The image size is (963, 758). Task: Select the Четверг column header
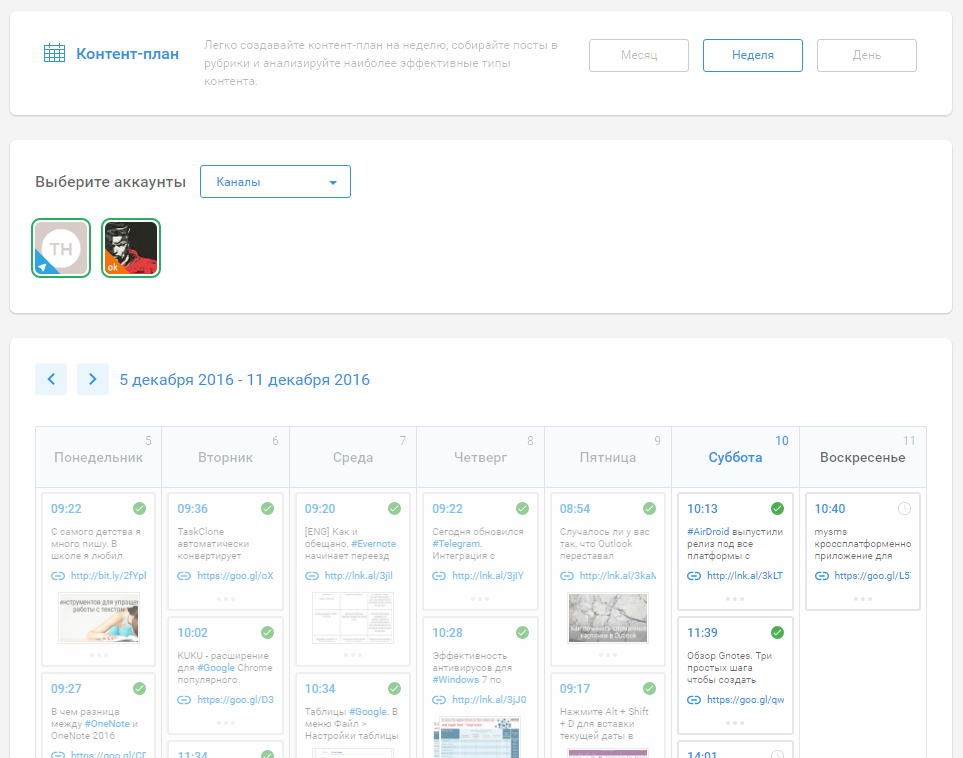480,457
